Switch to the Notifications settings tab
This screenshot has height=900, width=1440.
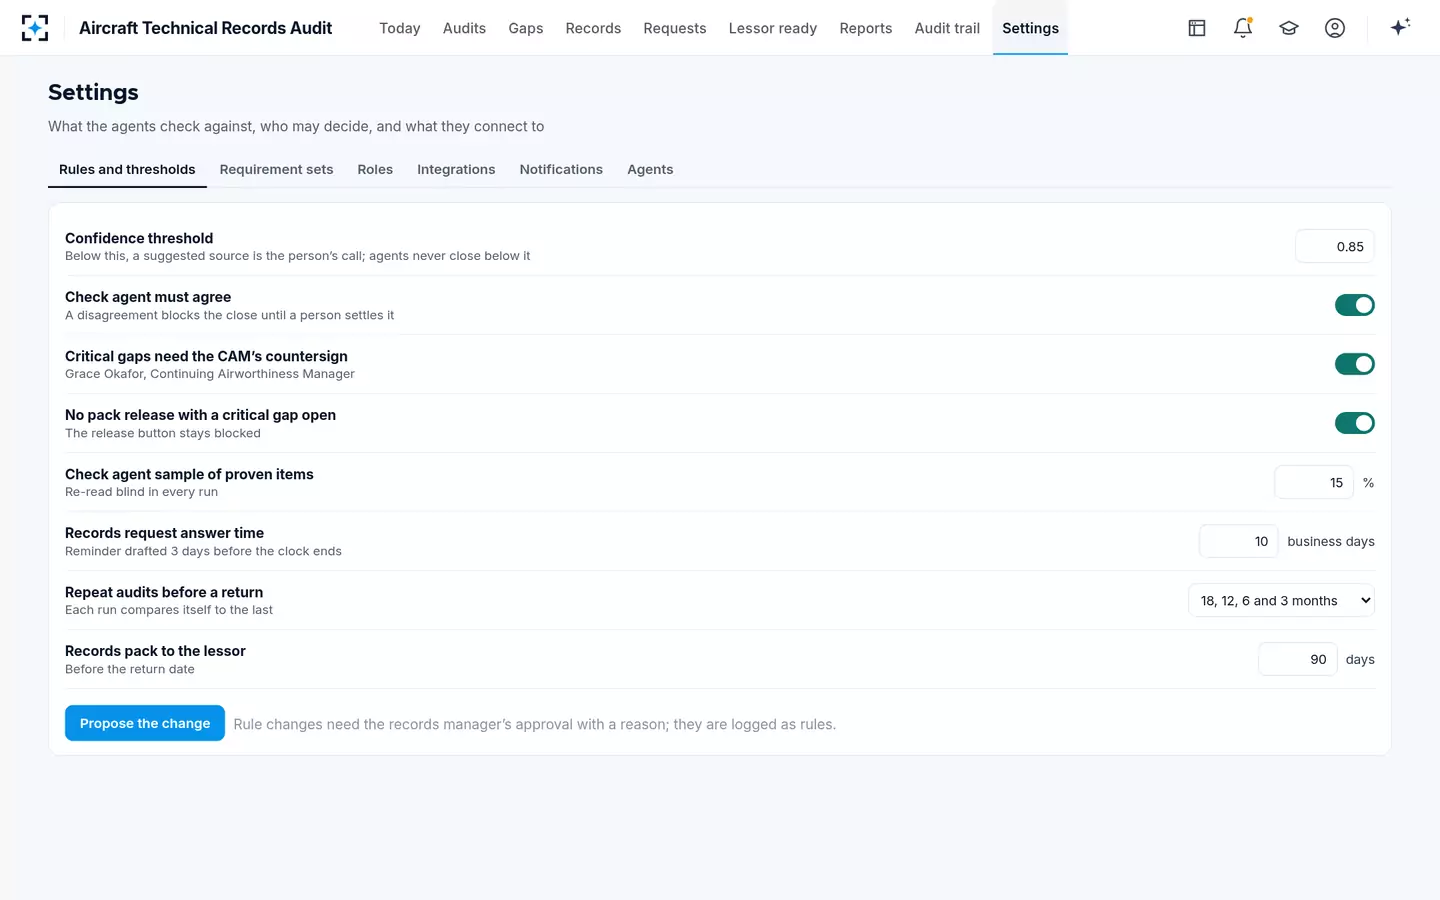[561, 170]
